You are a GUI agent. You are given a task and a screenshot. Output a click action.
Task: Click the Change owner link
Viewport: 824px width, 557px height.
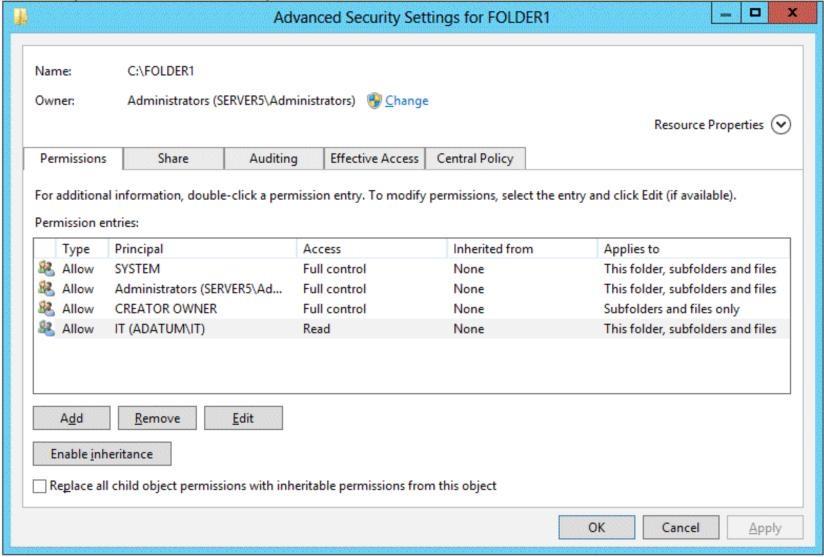tap(407, 101)
